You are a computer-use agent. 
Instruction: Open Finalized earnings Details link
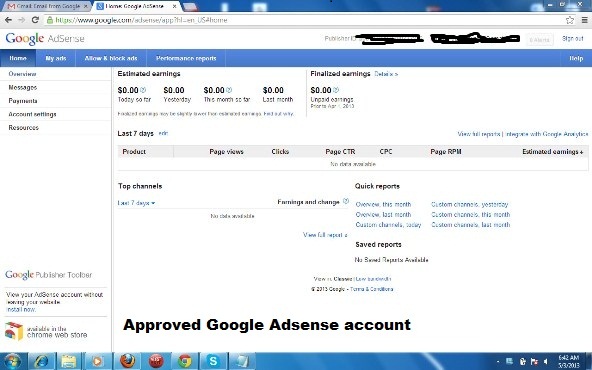point(386,74)
